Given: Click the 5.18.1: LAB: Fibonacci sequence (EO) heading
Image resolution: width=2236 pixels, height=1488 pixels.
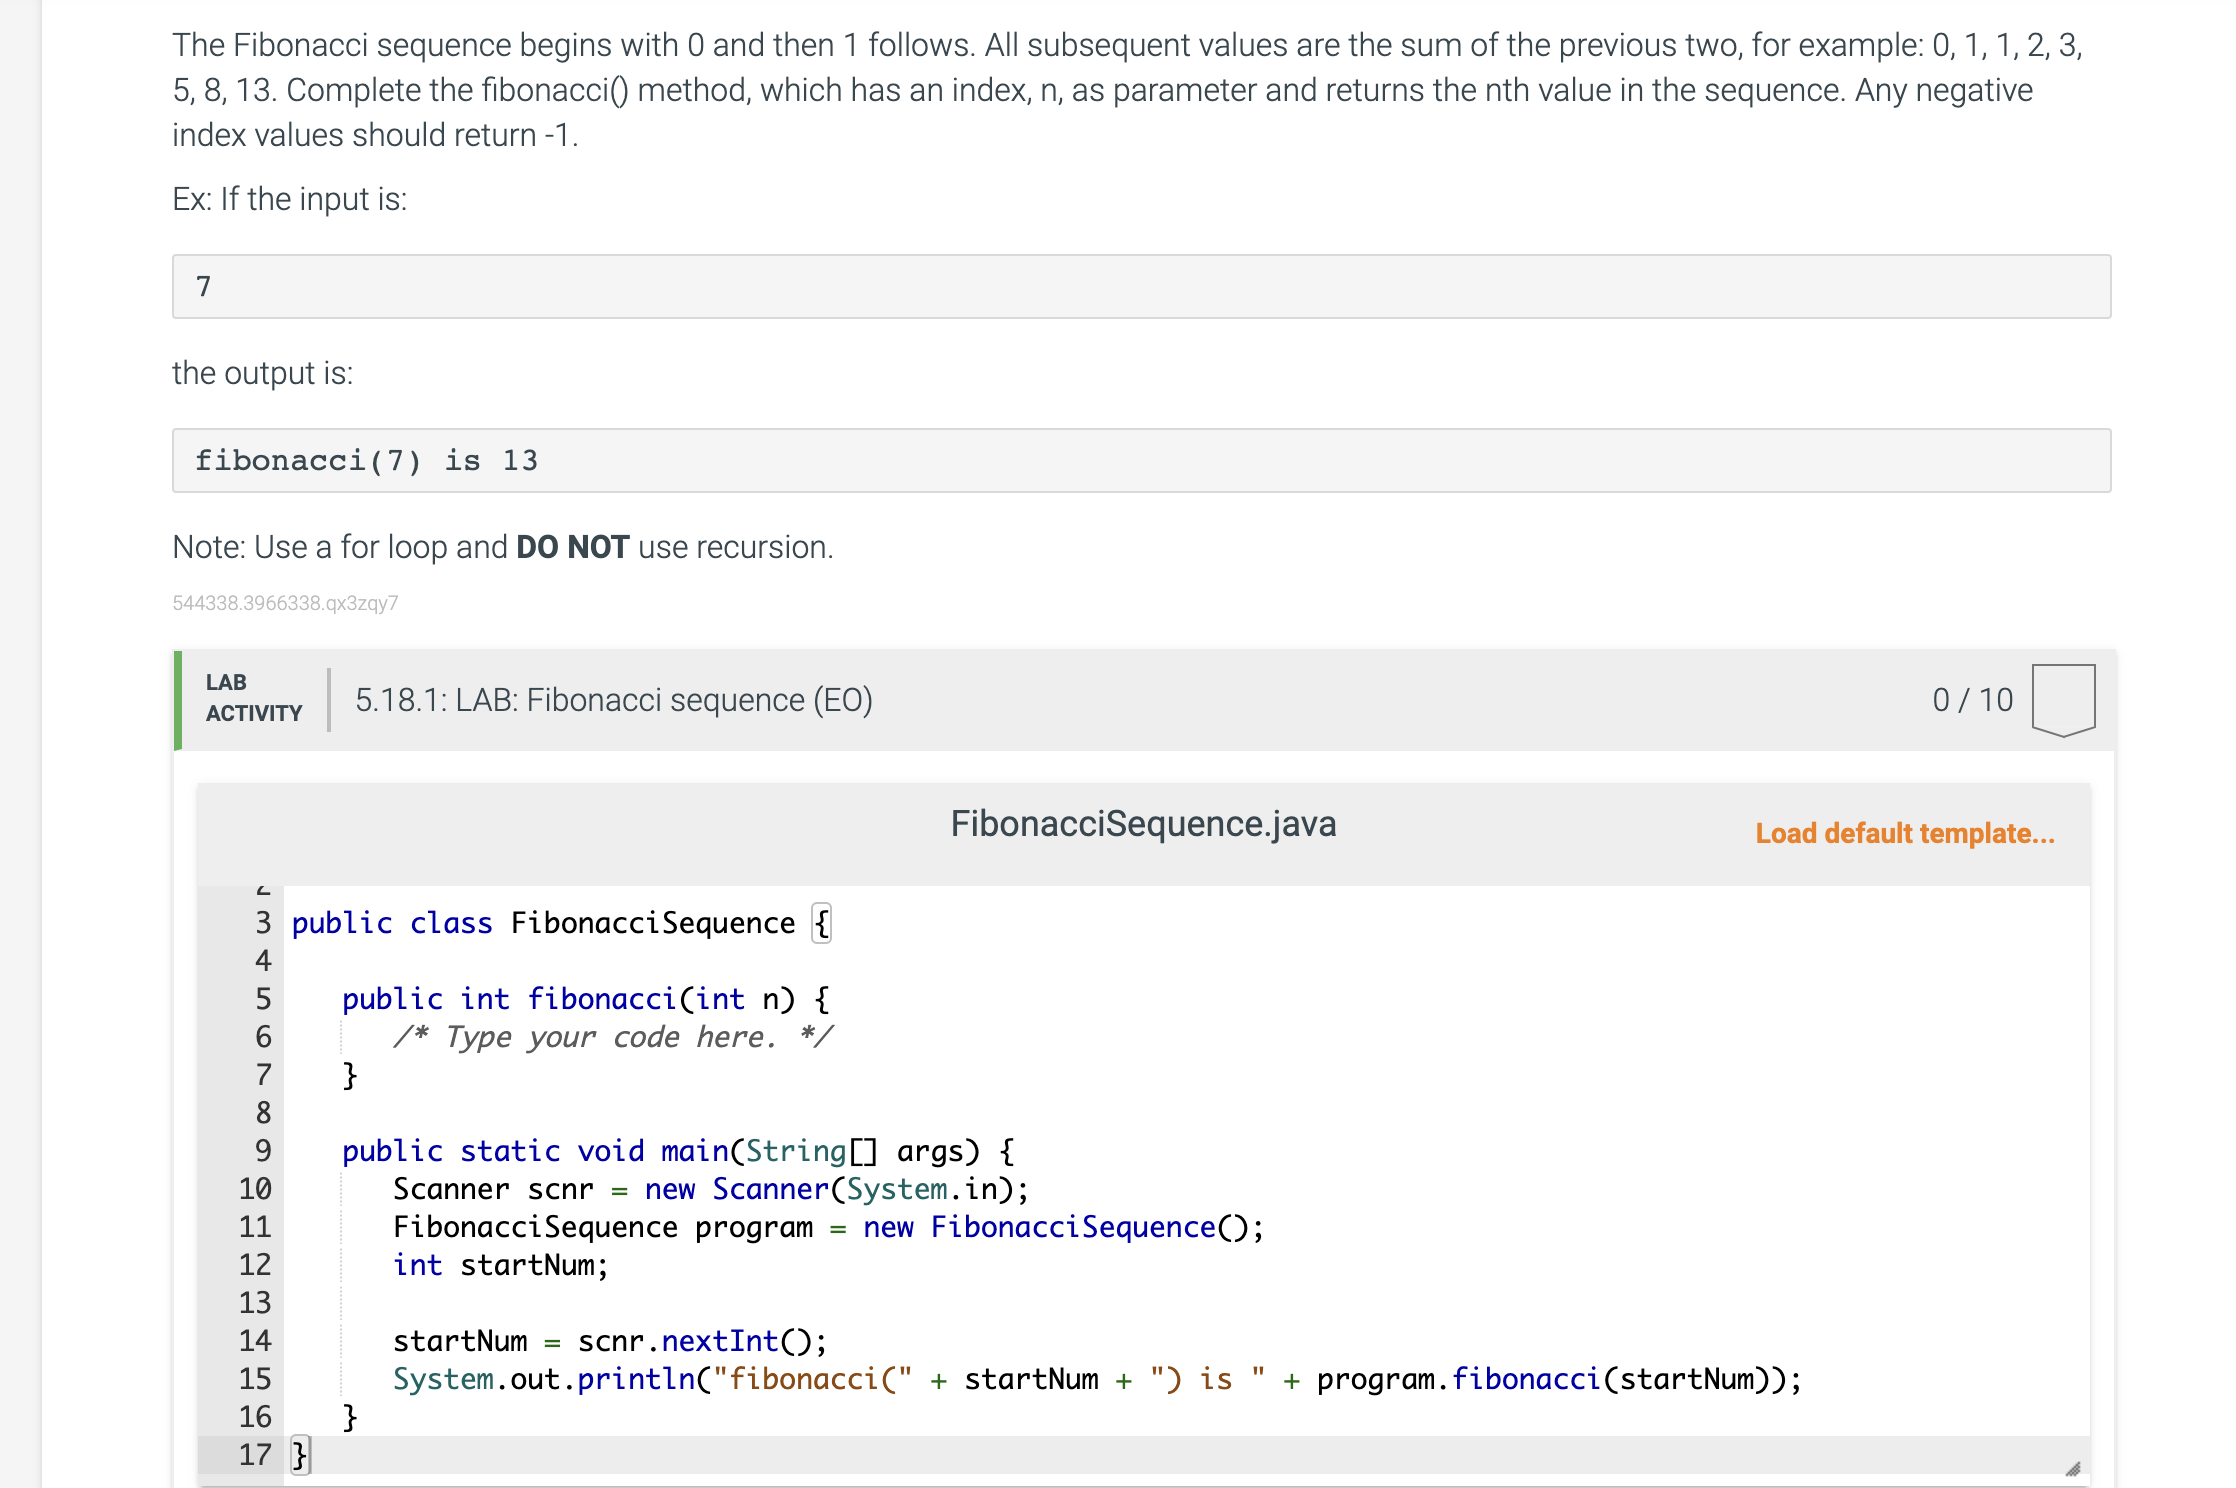Looking at the screenshot, I should coord(614,700).
